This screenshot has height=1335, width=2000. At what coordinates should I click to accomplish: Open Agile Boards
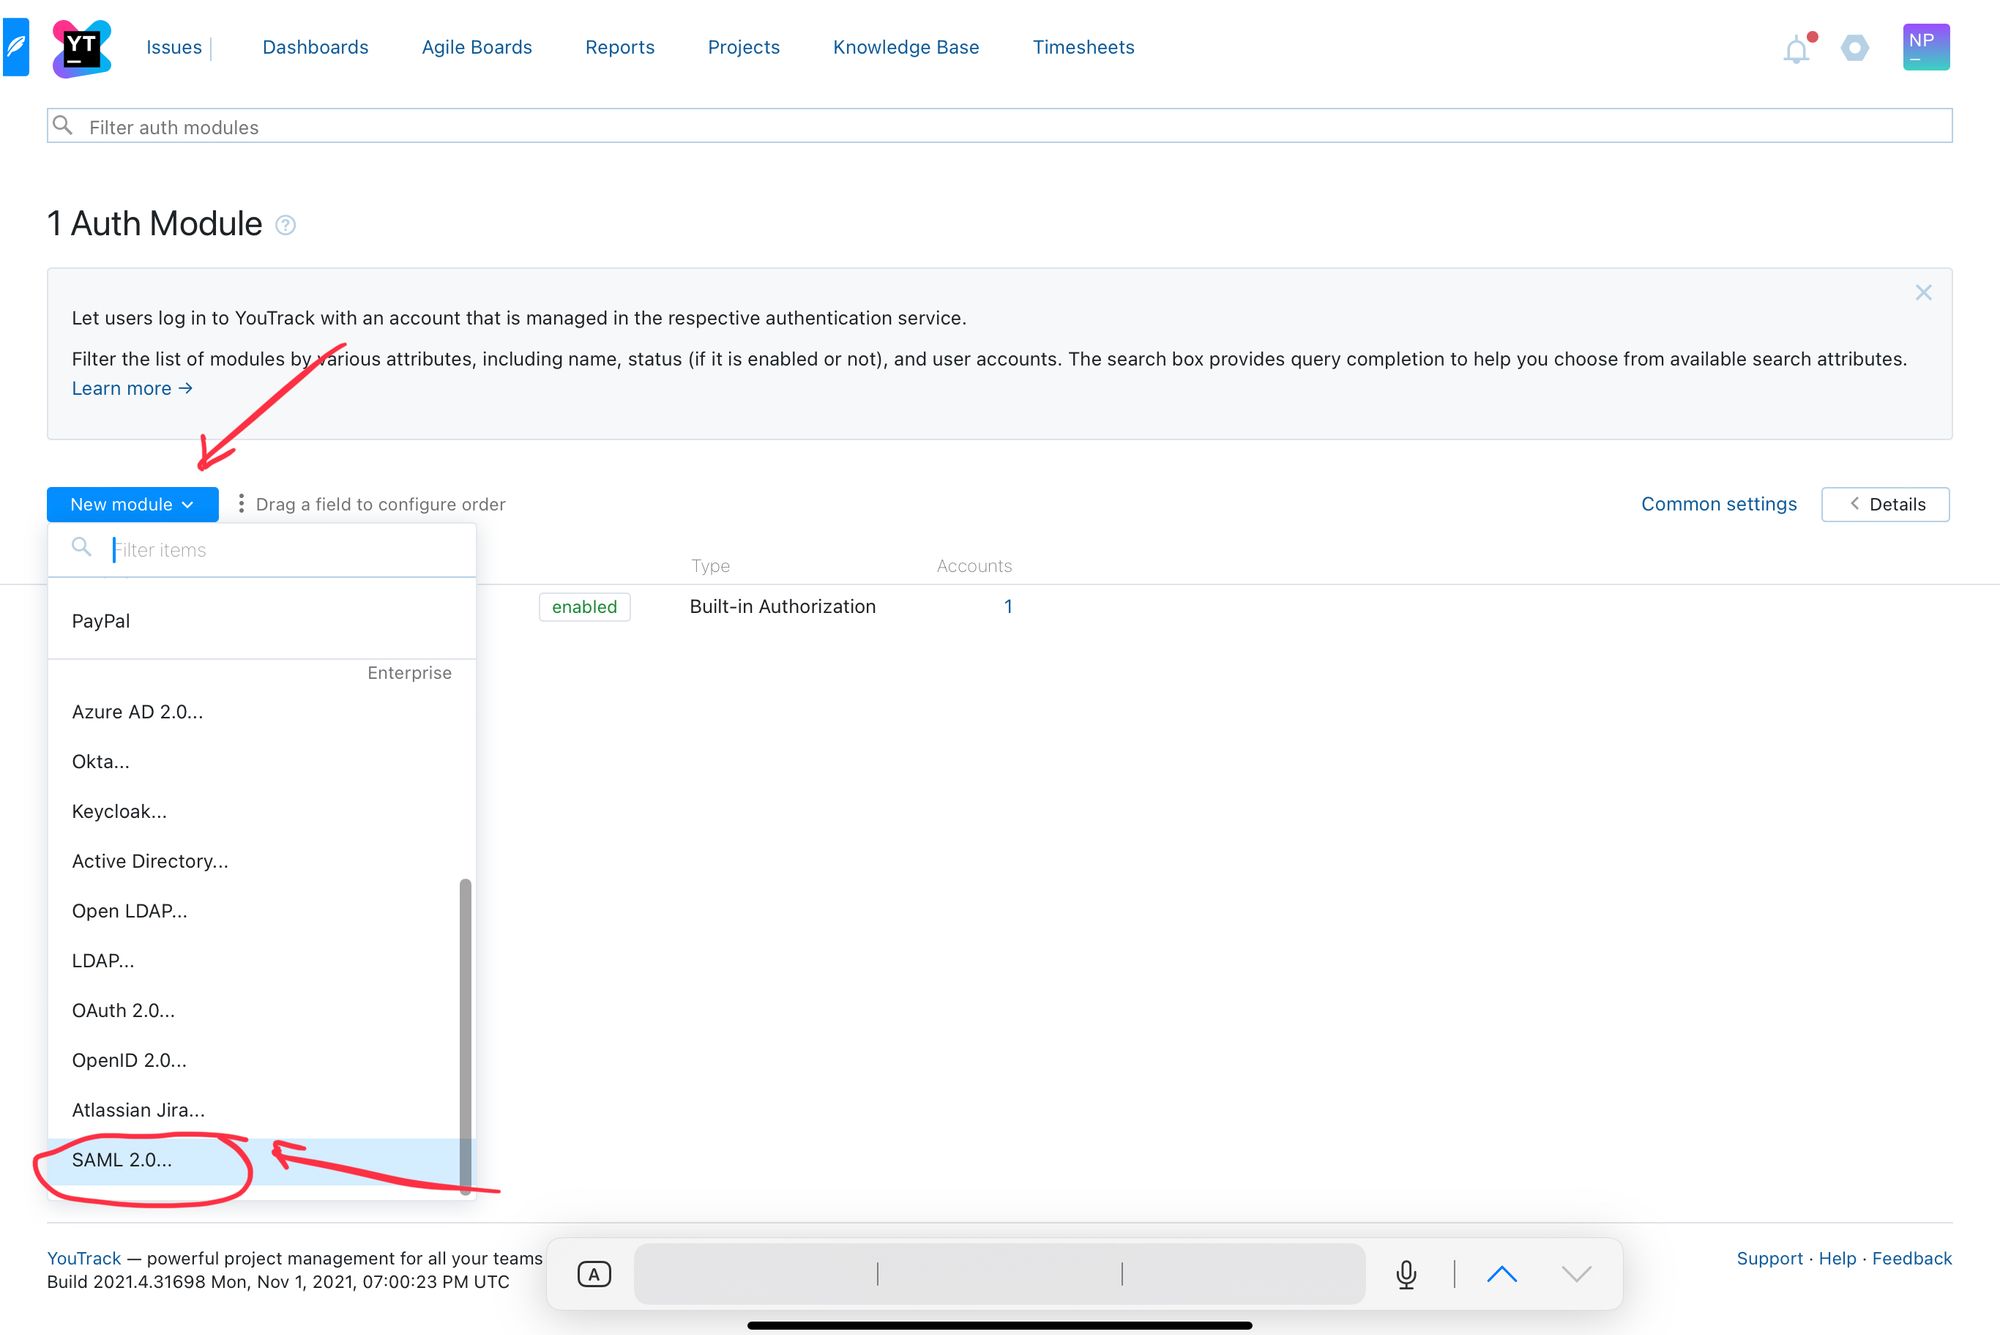click(477, 47)
